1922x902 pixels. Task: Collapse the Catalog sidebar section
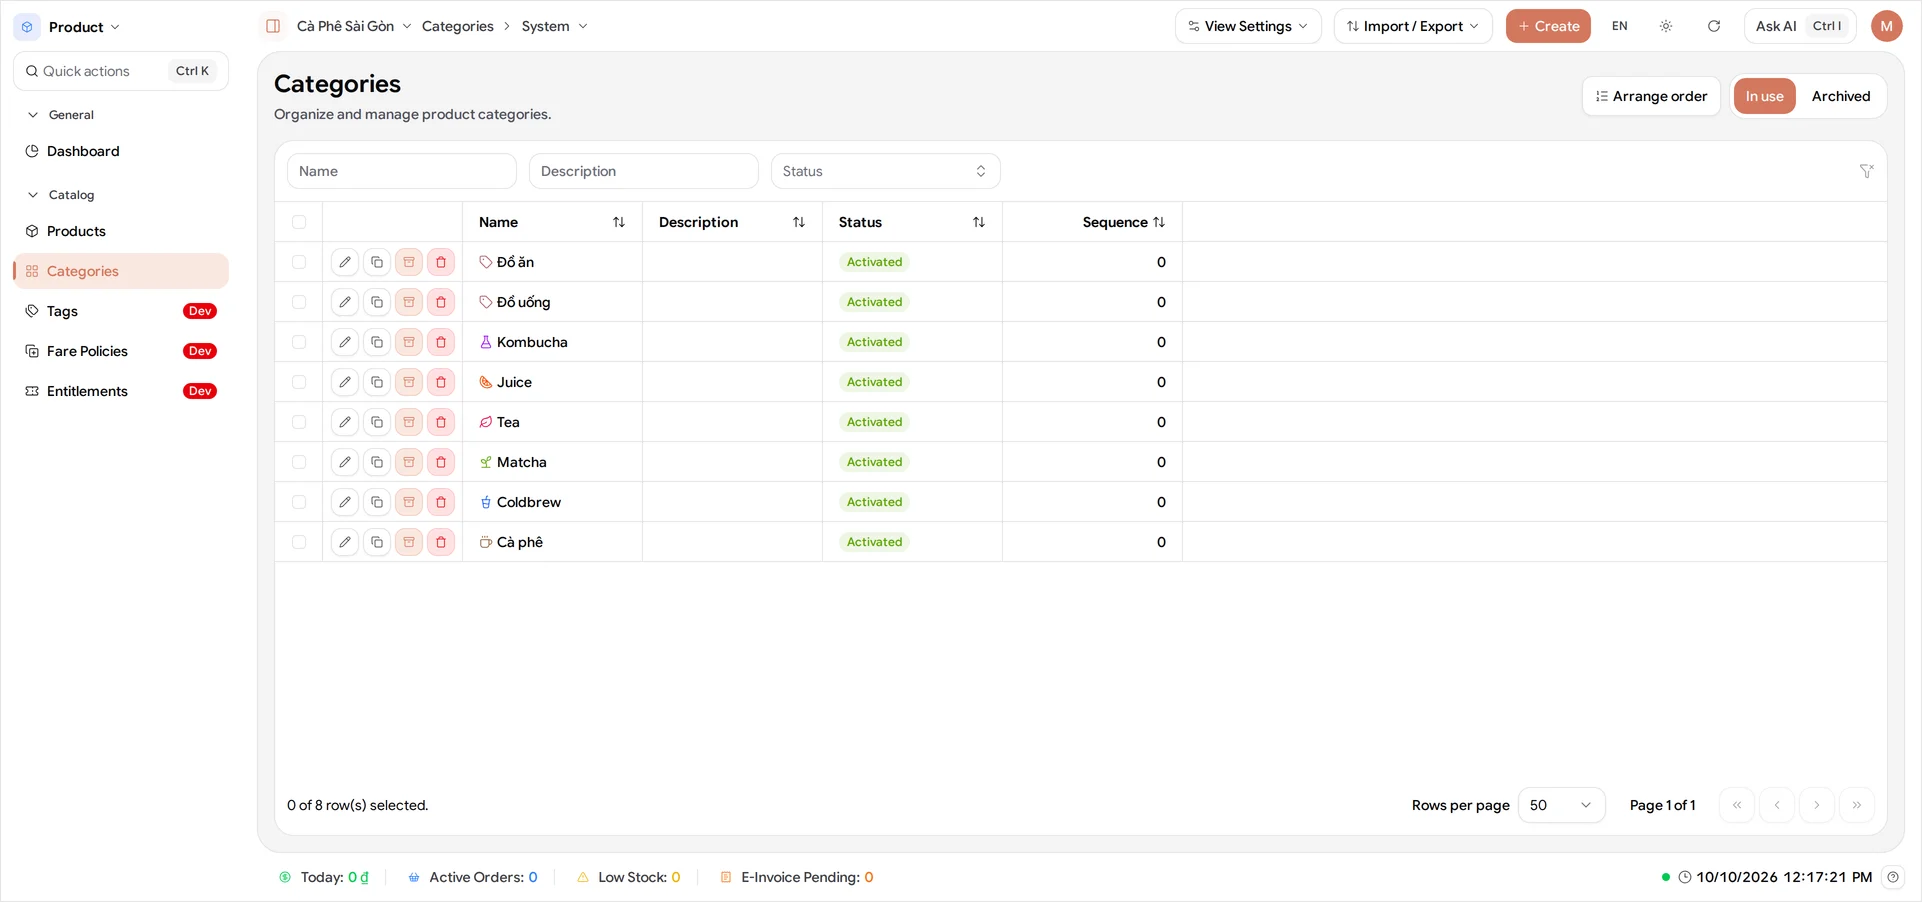click(60, 195)
